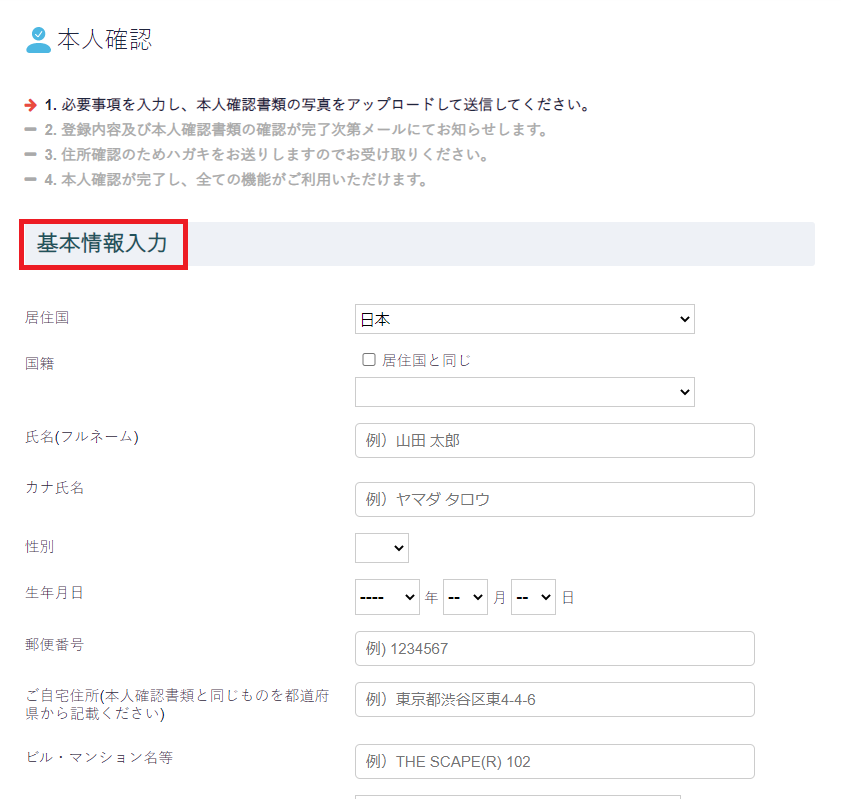Click the 本人確認 person icon

(38, 40)
